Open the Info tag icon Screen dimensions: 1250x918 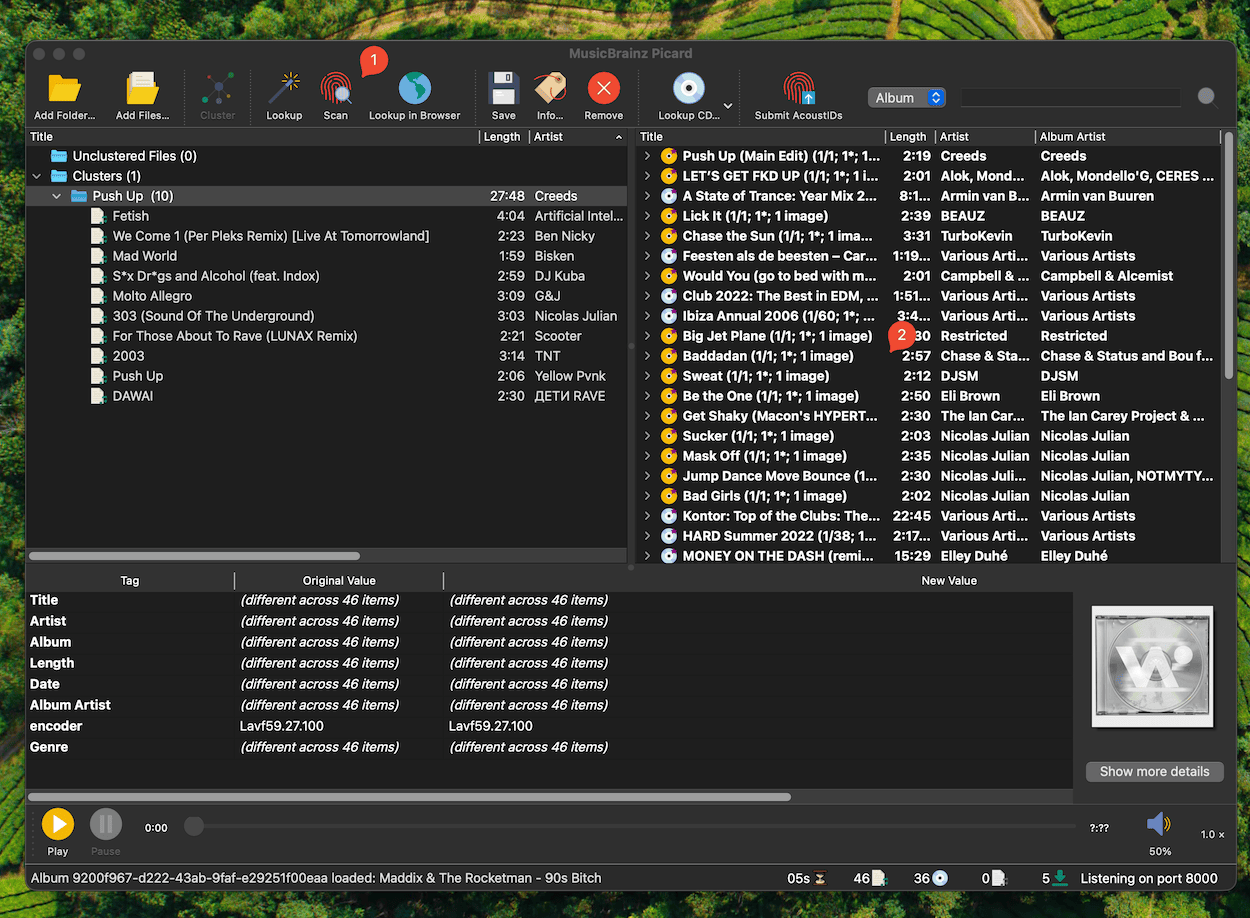[x=550, y=91]
